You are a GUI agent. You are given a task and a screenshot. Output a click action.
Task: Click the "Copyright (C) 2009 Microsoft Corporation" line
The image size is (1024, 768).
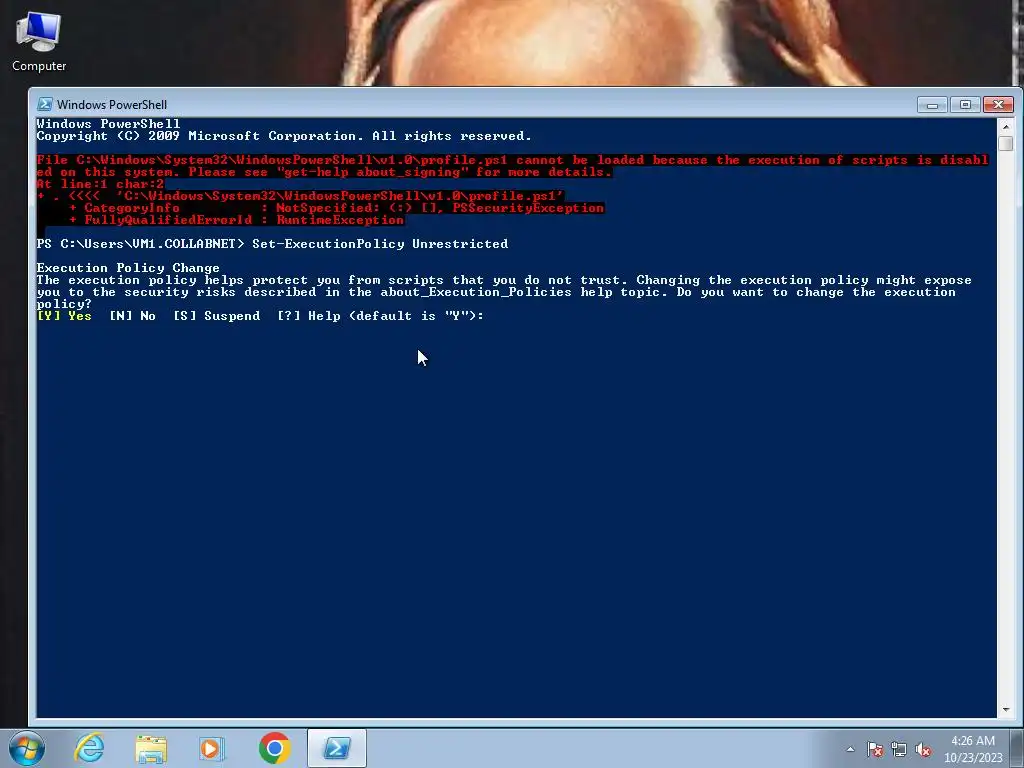pos(283,136)
